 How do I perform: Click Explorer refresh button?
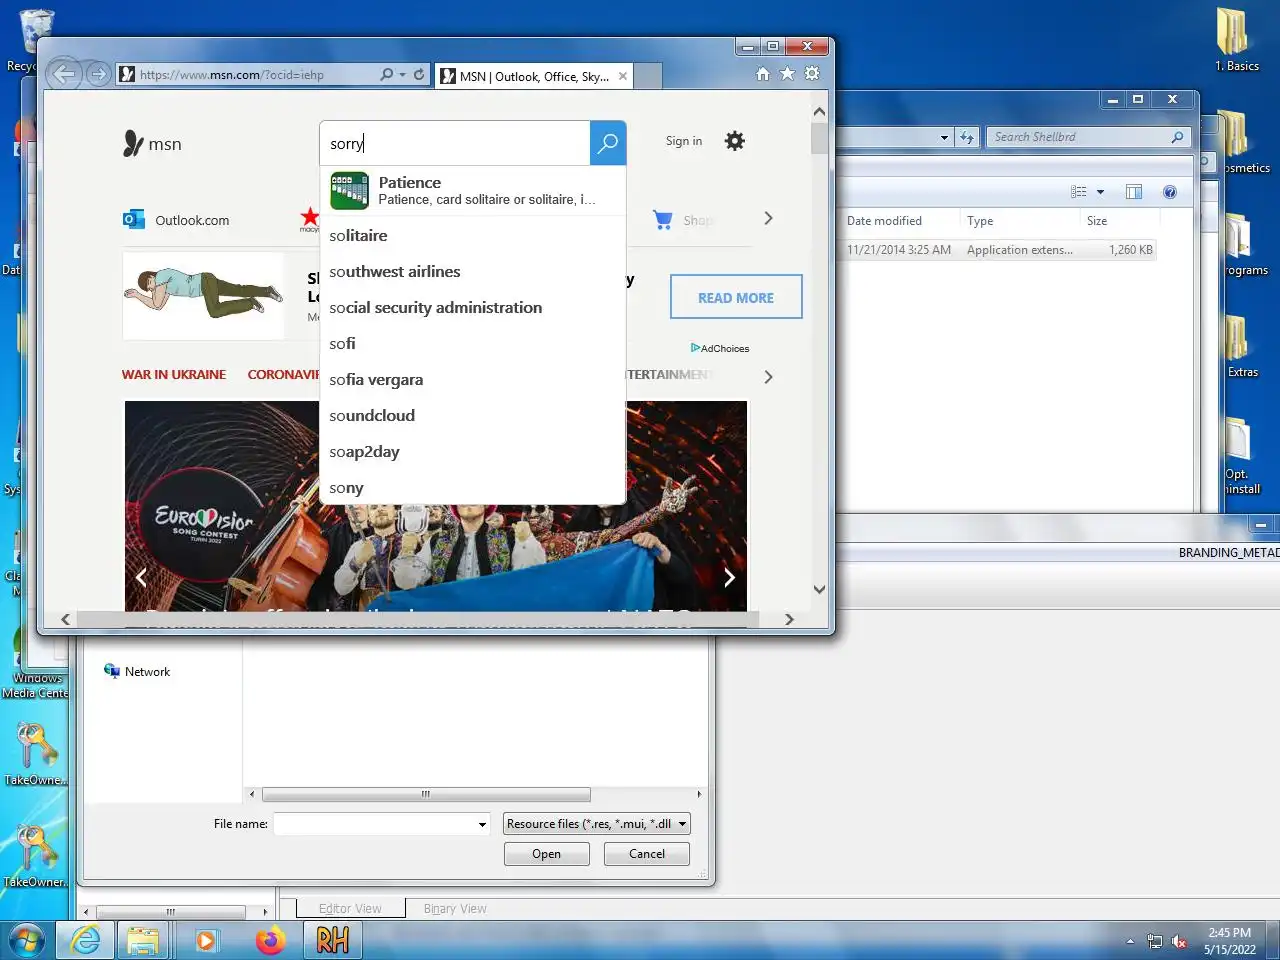coord(966,137)
